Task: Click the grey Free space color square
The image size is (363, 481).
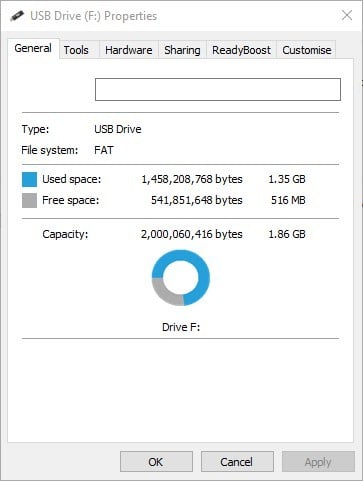Action: click(x=29, y=201)
